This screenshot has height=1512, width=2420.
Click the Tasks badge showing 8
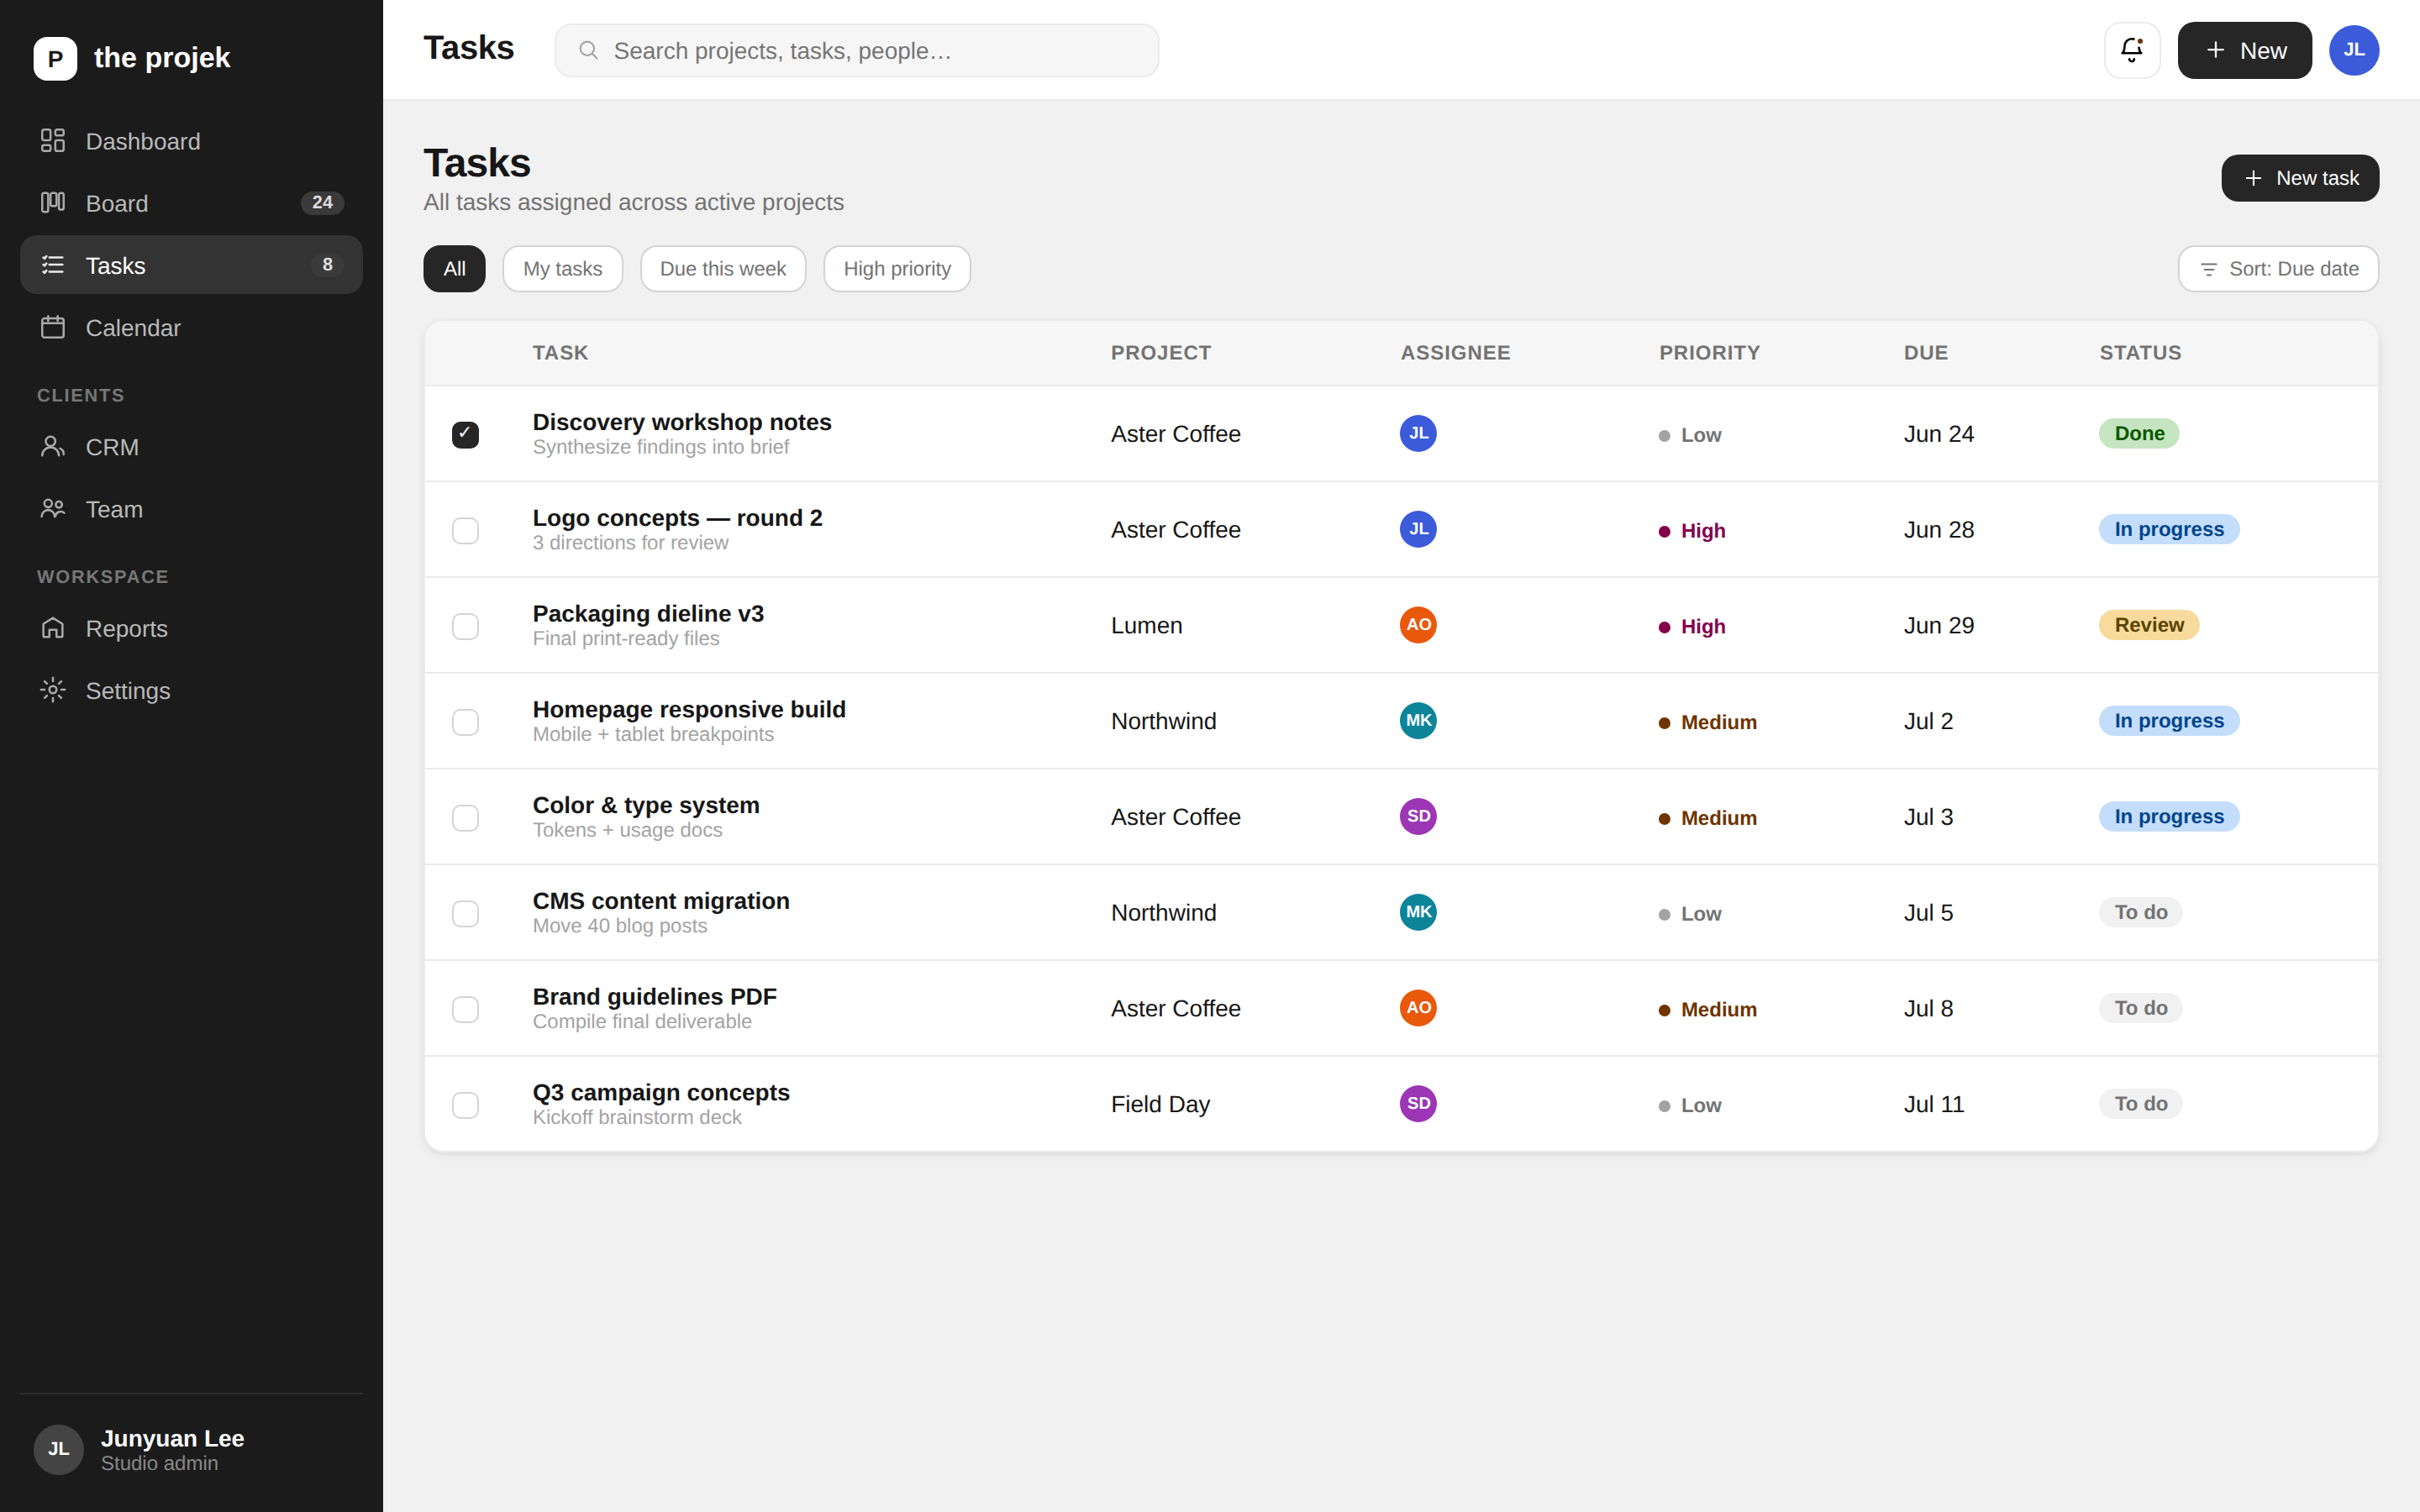point(327,265)
